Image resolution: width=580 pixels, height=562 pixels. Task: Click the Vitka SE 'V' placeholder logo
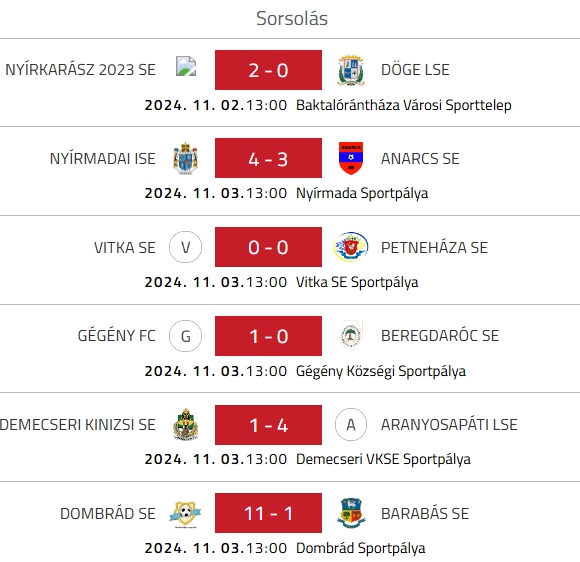(185, 247)
